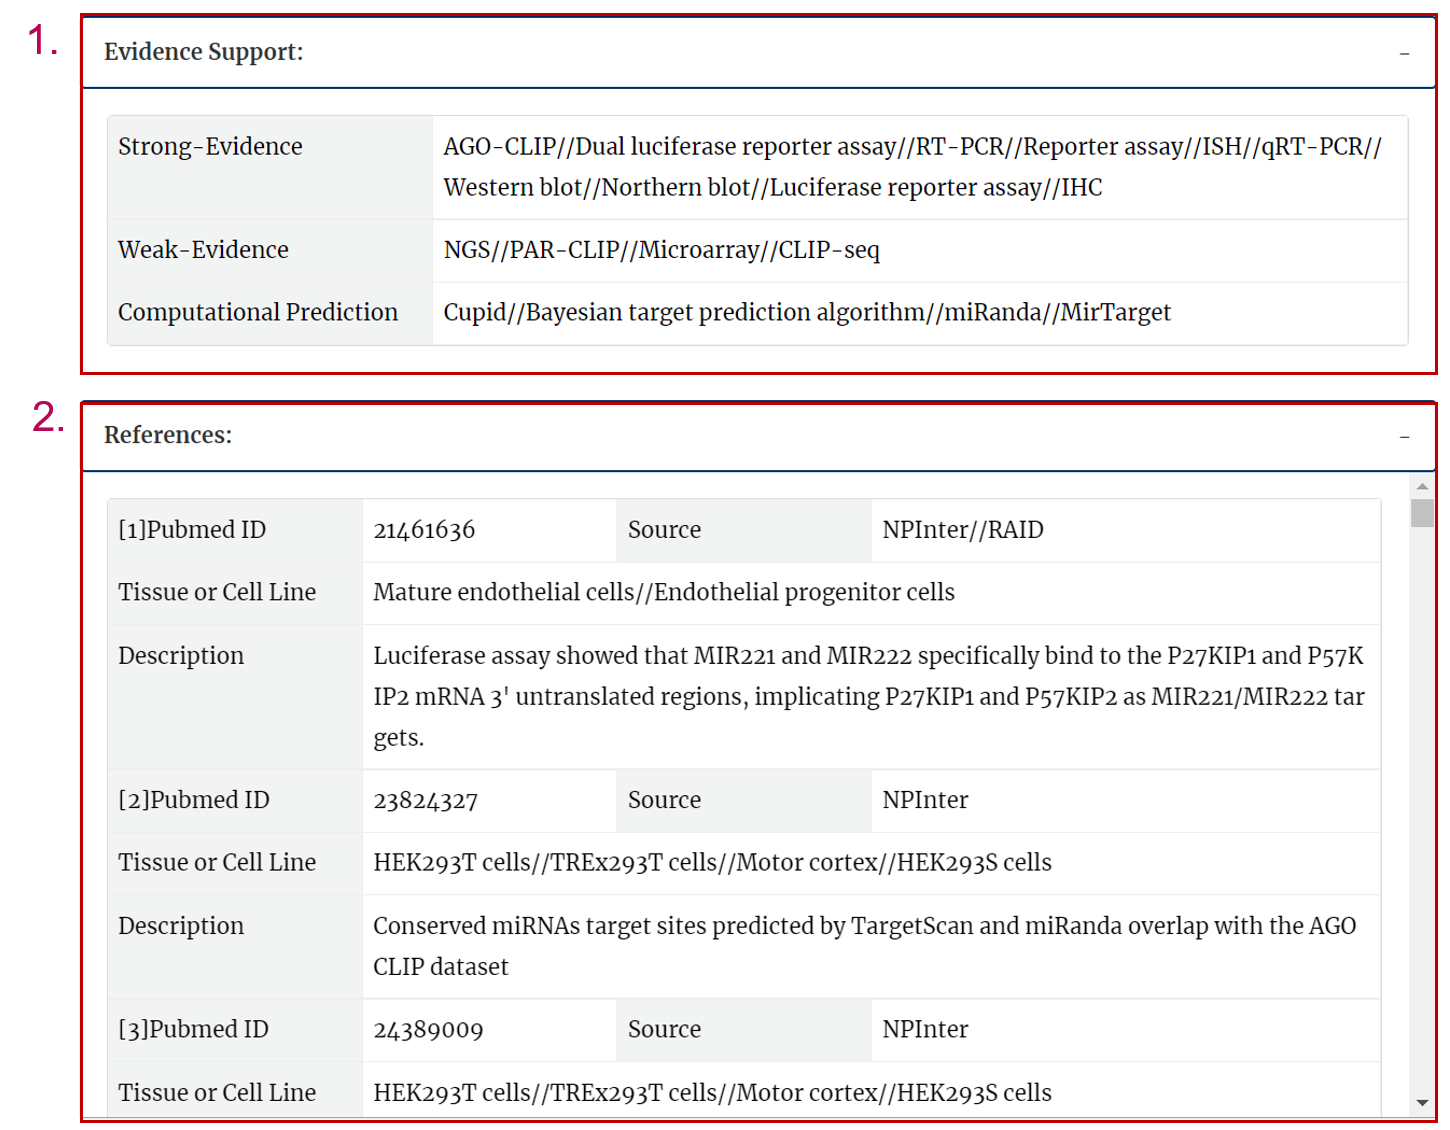
Task: Open PubMed ID 23824327
Action: tap(425, 800)
